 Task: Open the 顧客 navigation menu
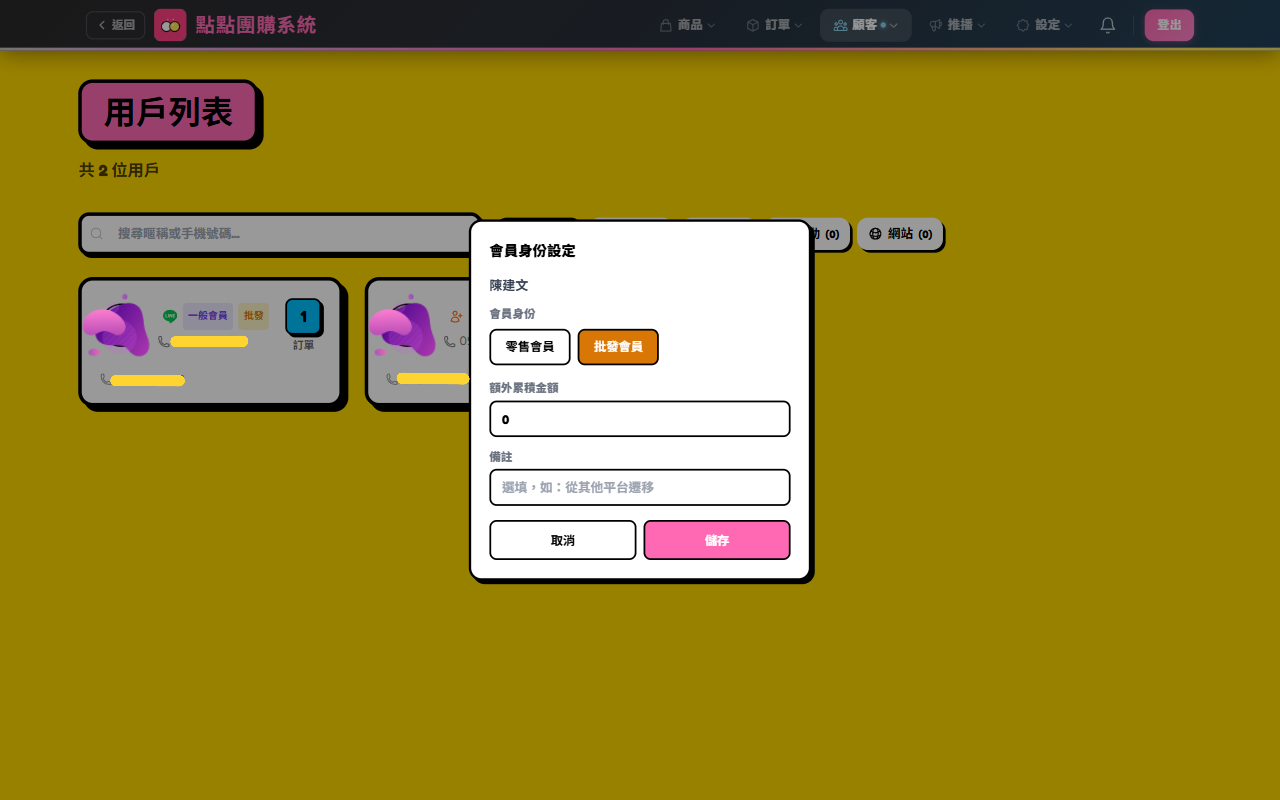(865, 25)
